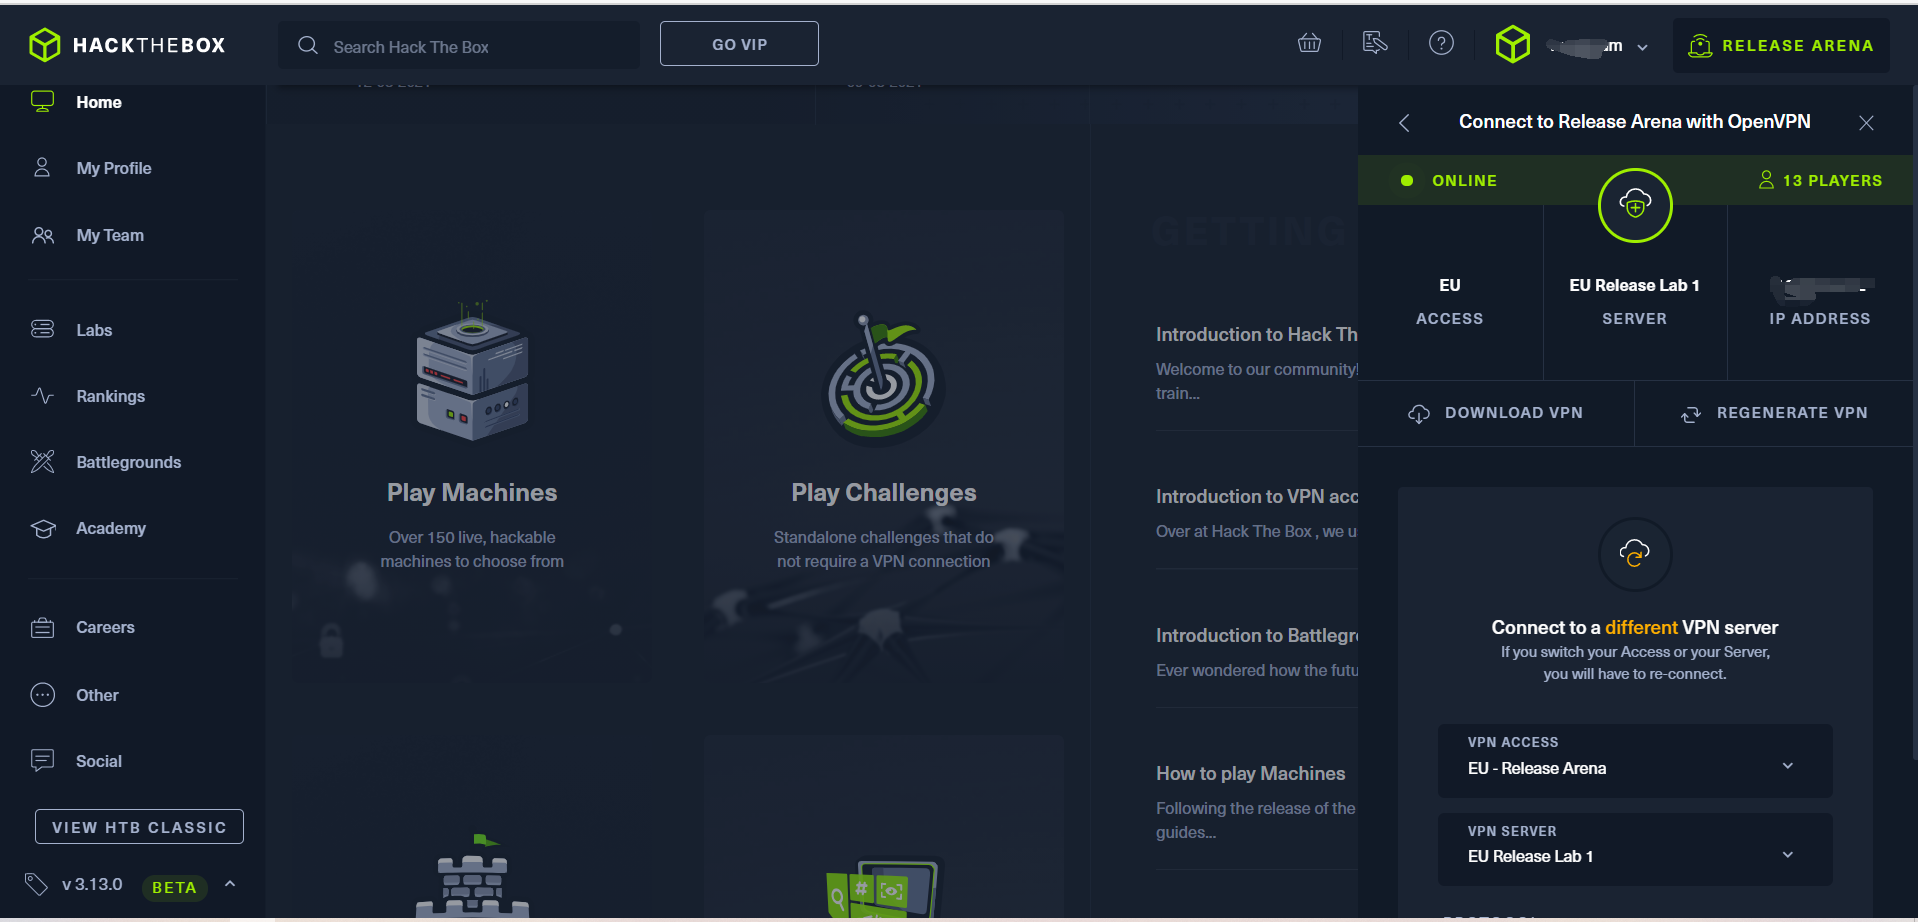Click the cloud shield server icon
This screenshot has height=922, width=1918.
coord(1635,205)
